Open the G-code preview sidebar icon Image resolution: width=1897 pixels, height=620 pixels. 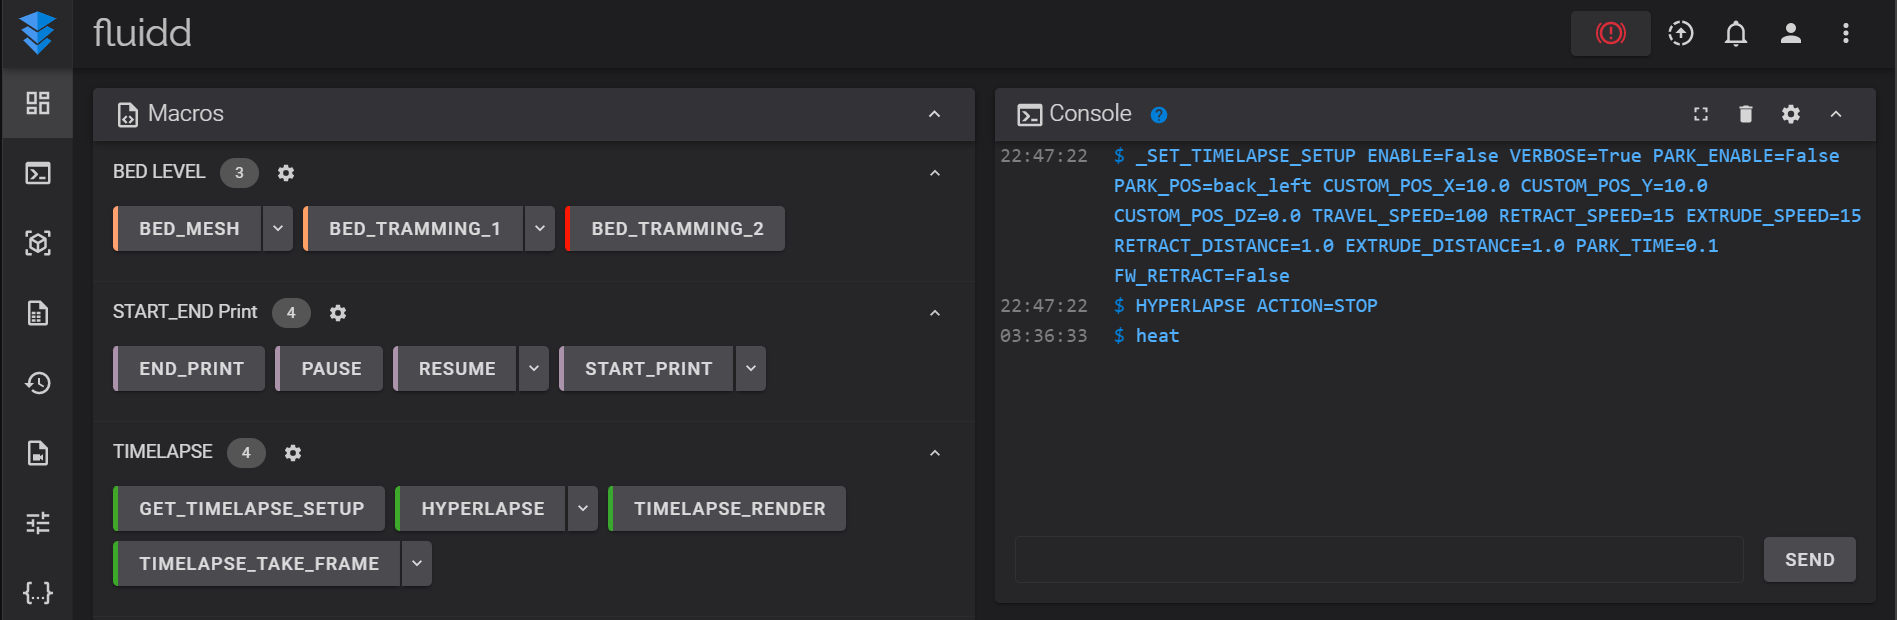[x=38, y=243]
